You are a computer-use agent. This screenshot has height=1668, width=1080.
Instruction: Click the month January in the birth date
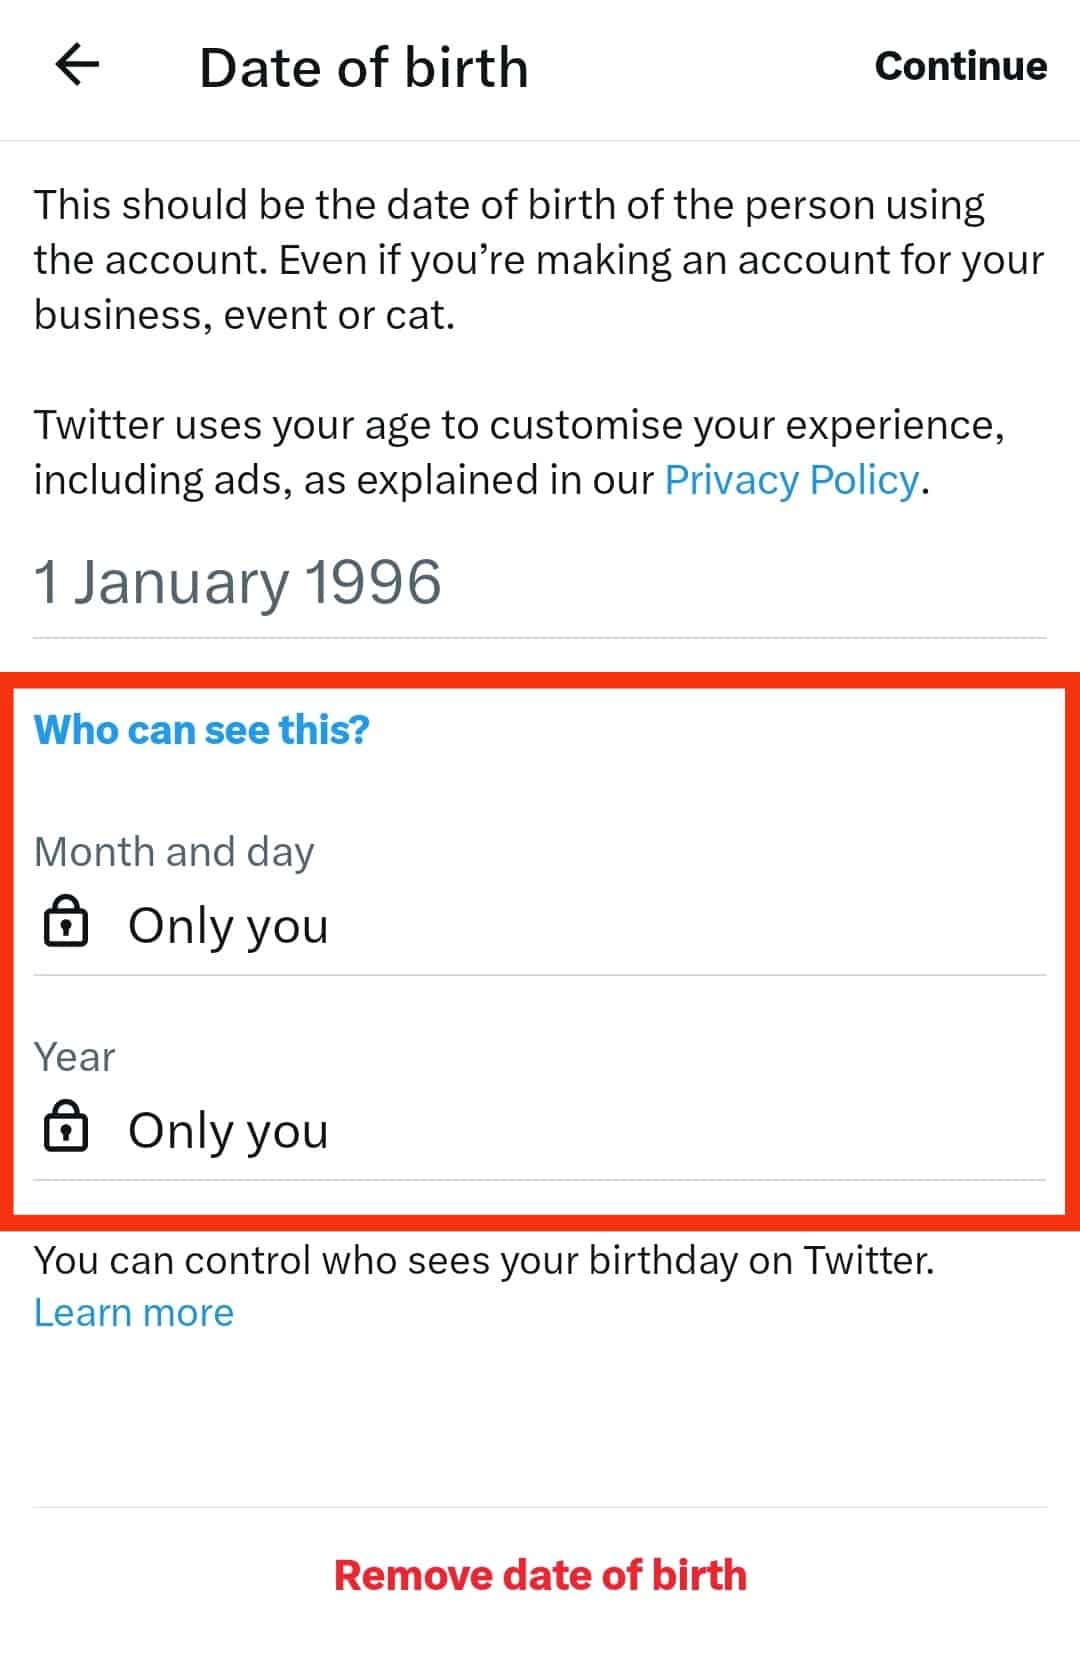[181, 582]
